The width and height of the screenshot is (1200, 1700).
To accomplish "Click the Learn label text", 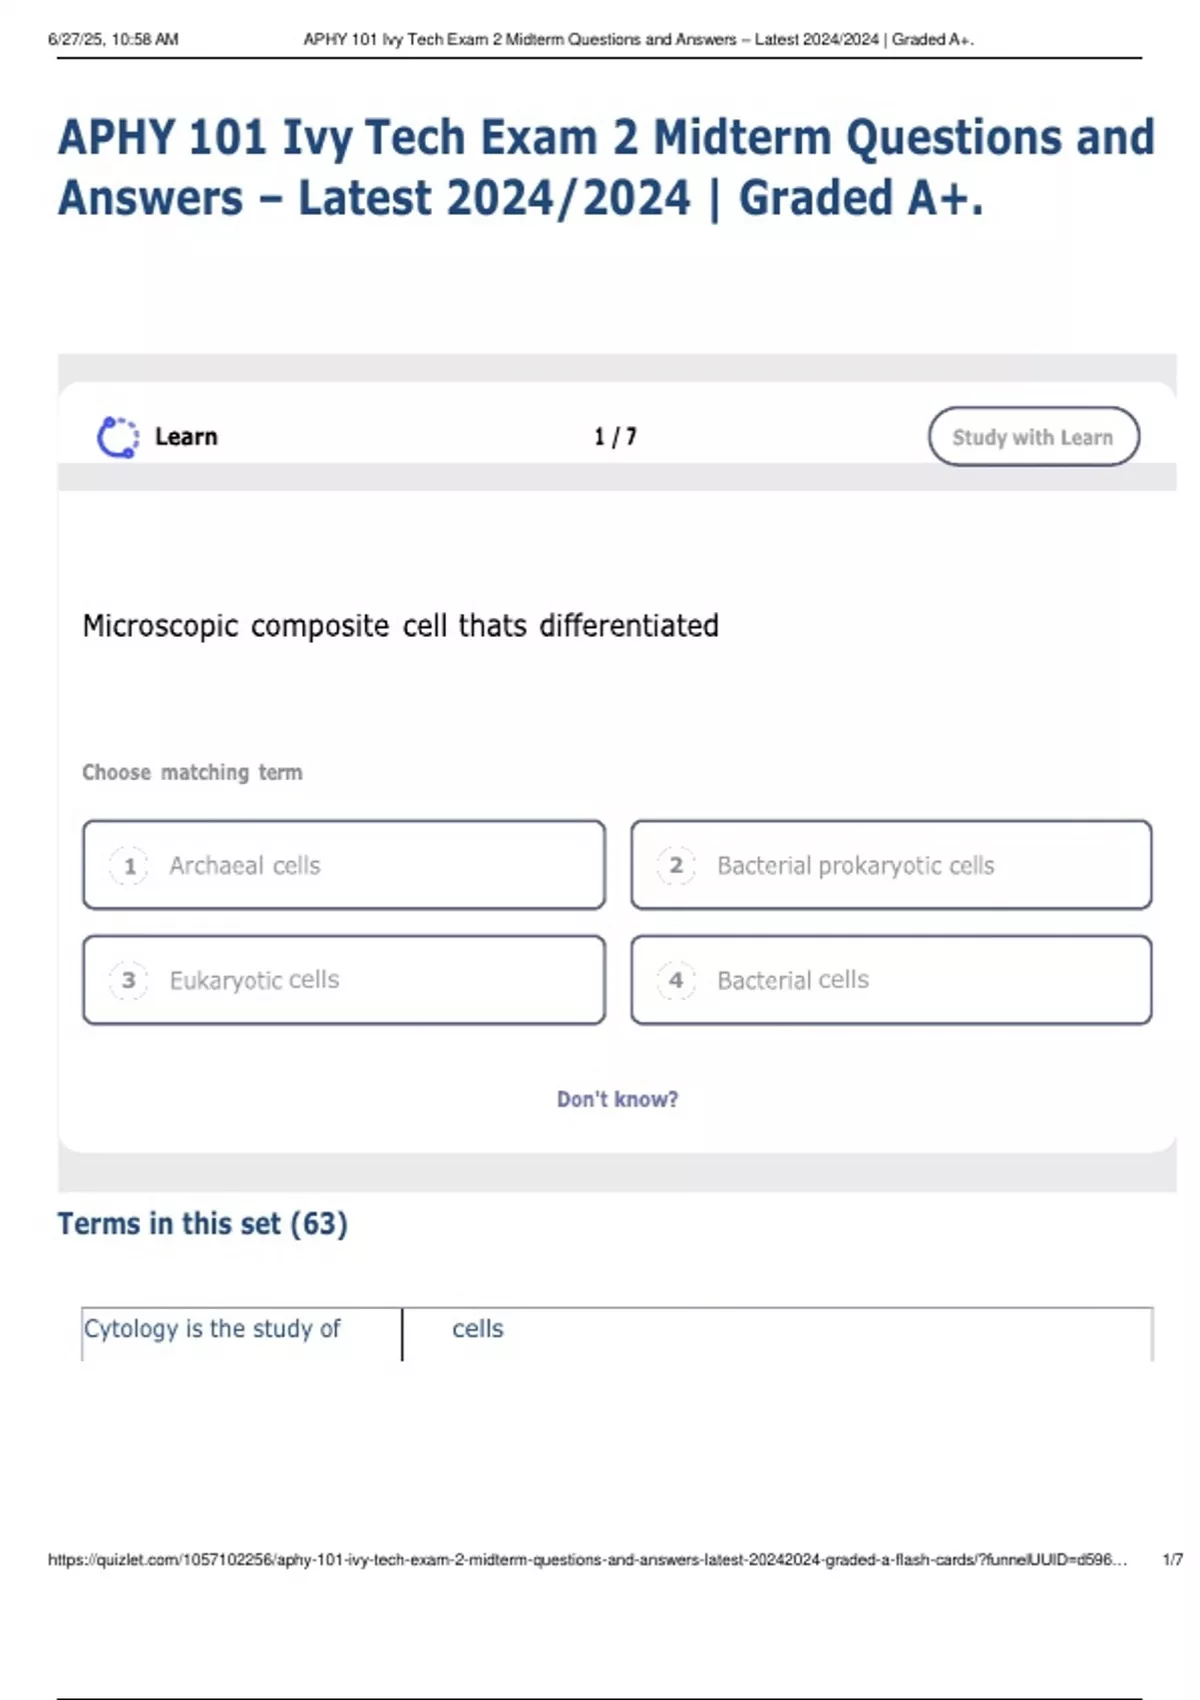I will [x=186, y=437].
